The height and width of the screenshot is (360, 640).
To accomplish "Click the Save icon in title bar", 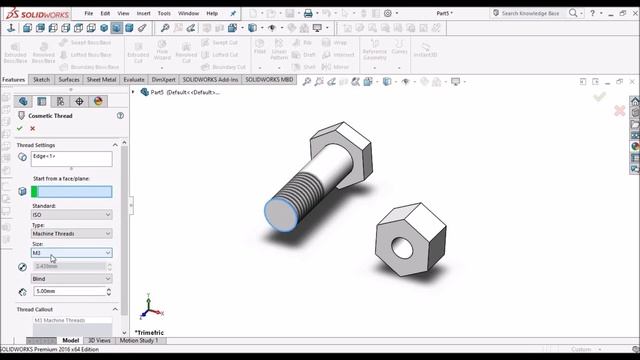I will point(290,13).
